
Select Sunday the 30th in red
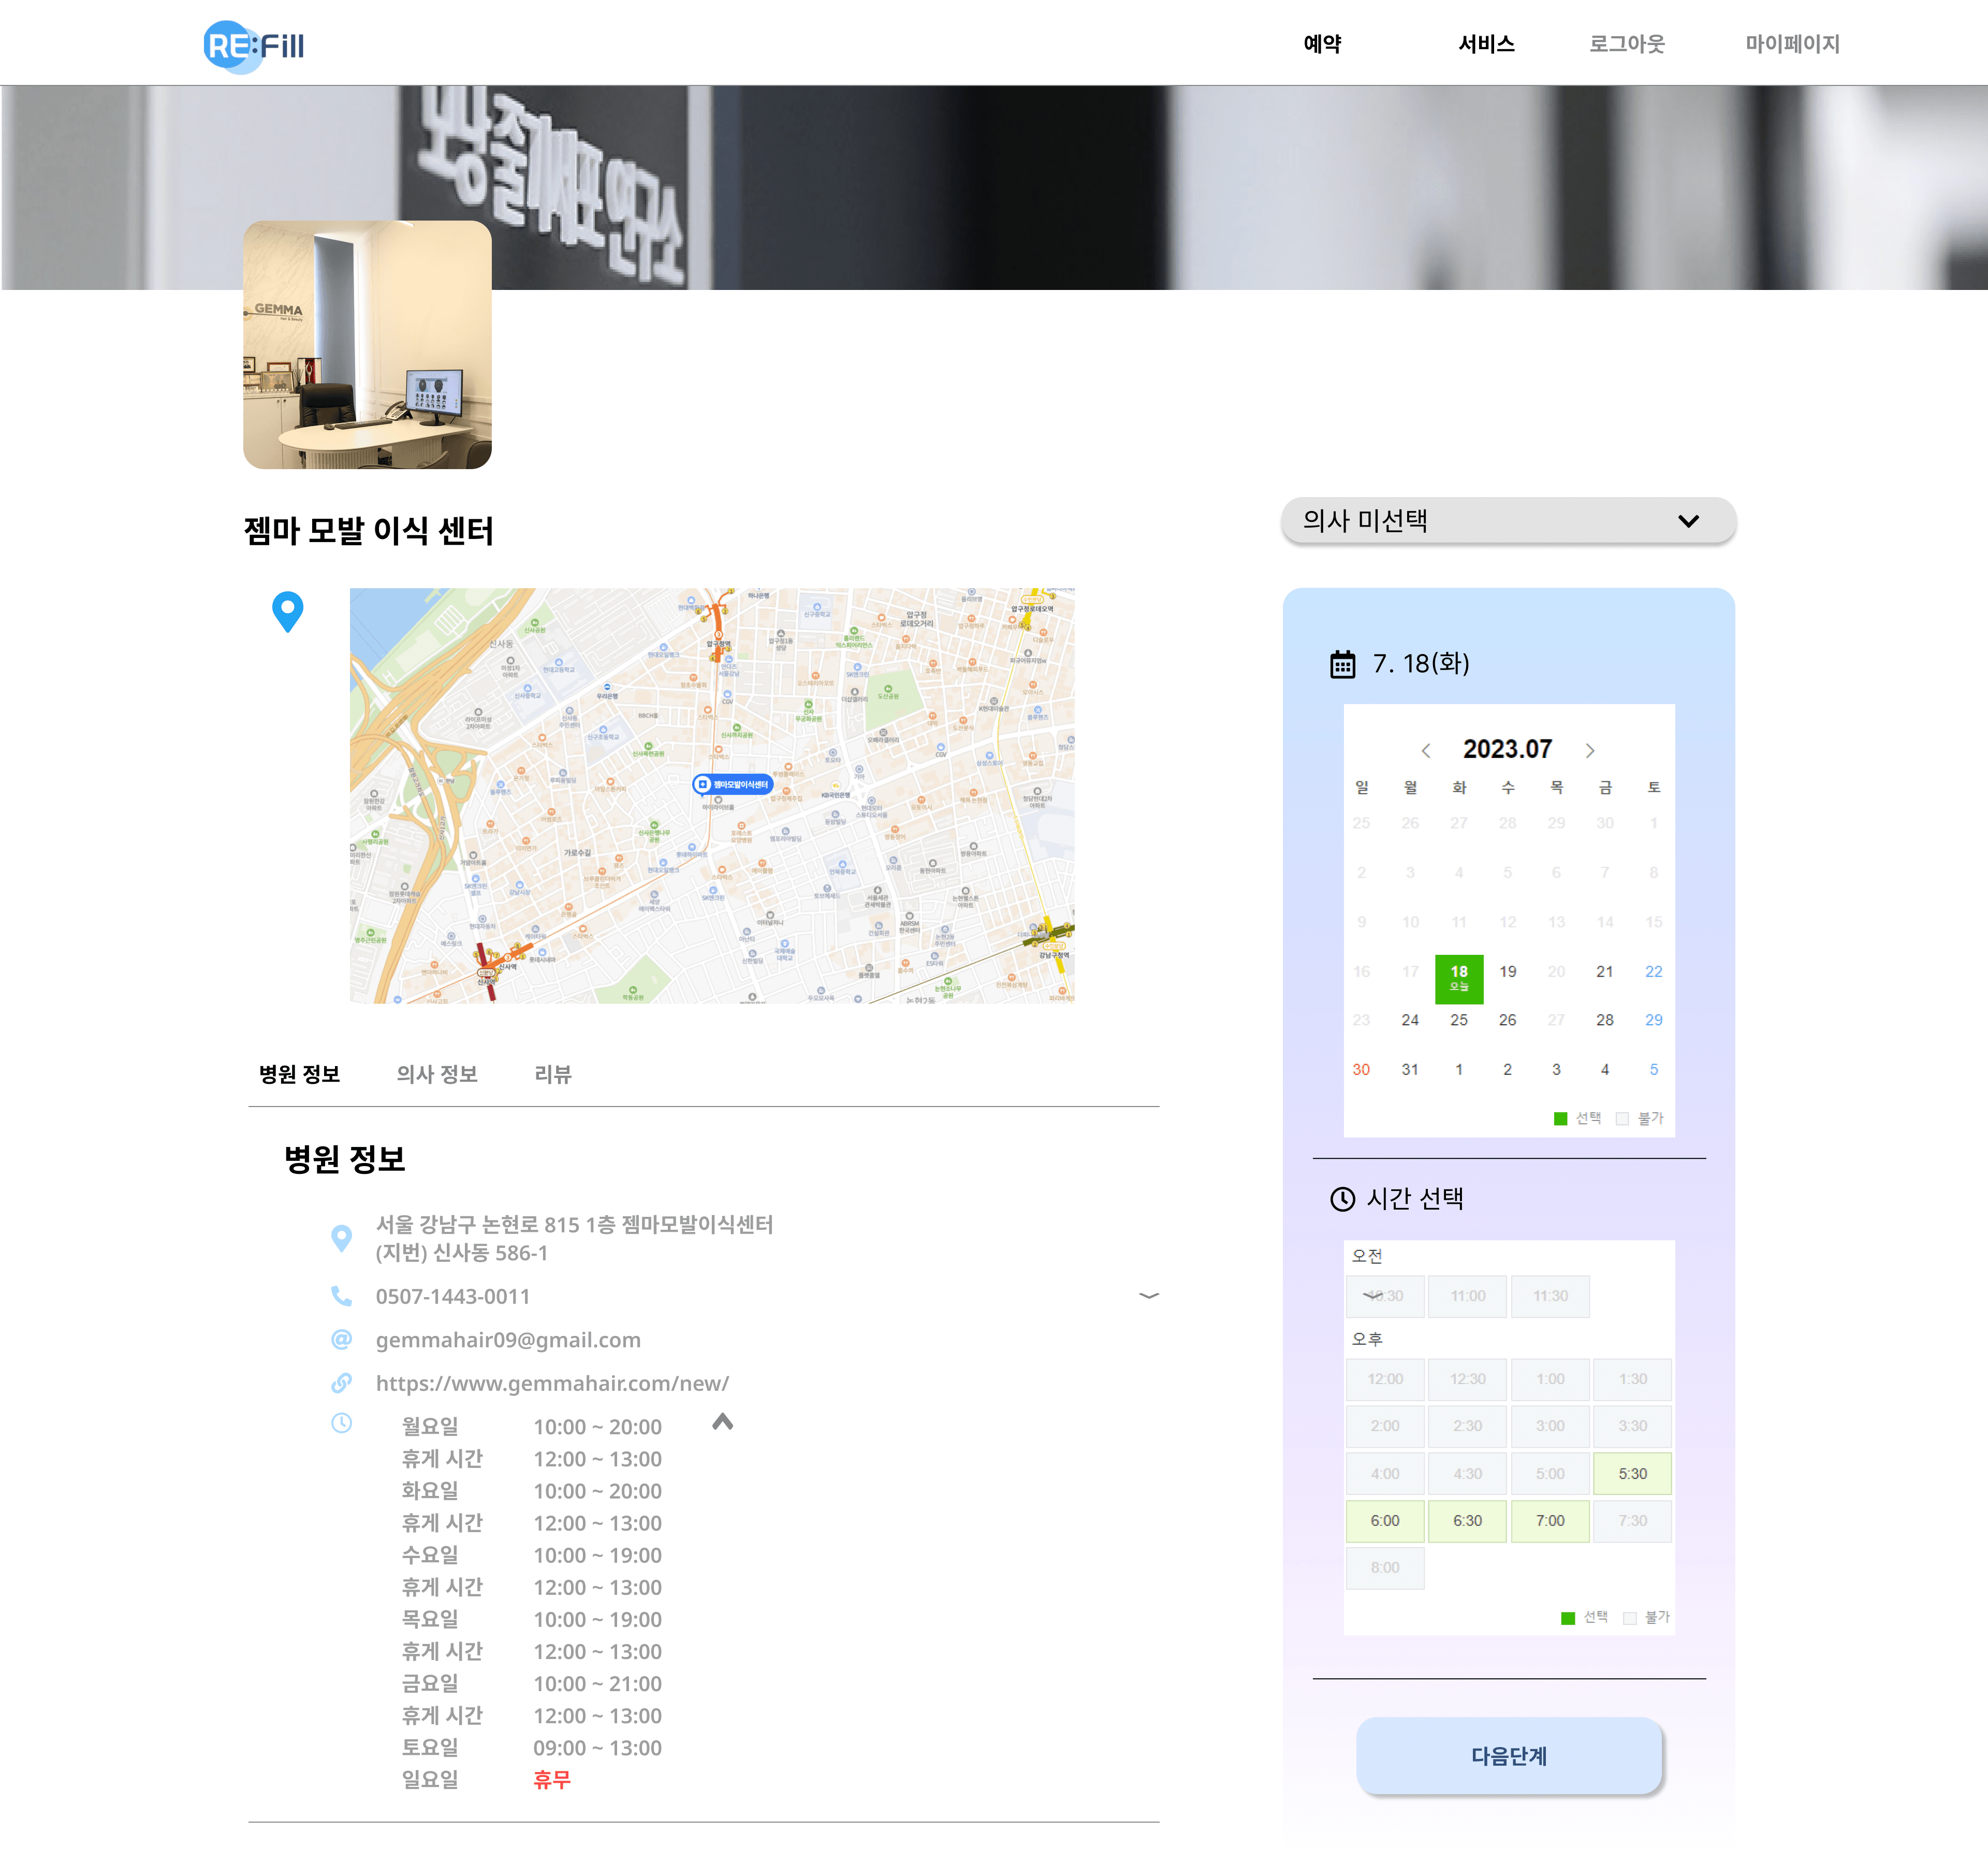pyautogui.click(x=1361, y=1069)
